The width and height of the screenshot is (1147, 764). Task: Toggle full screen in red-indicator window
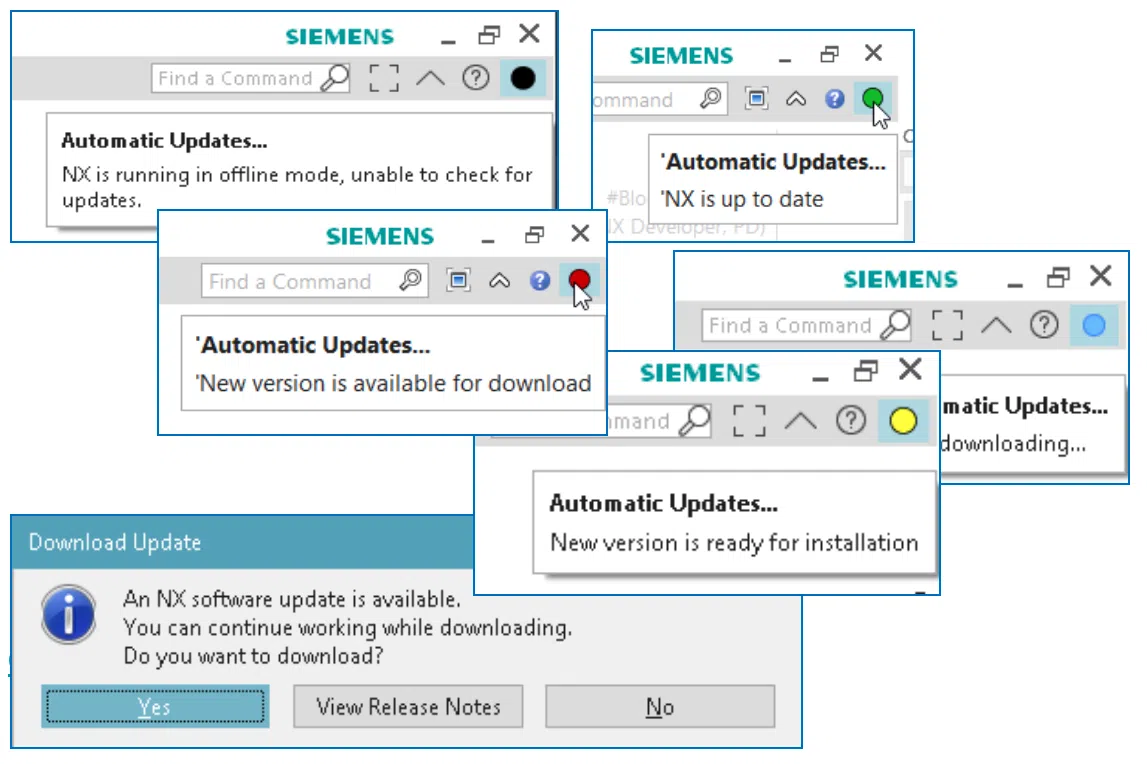459,280
